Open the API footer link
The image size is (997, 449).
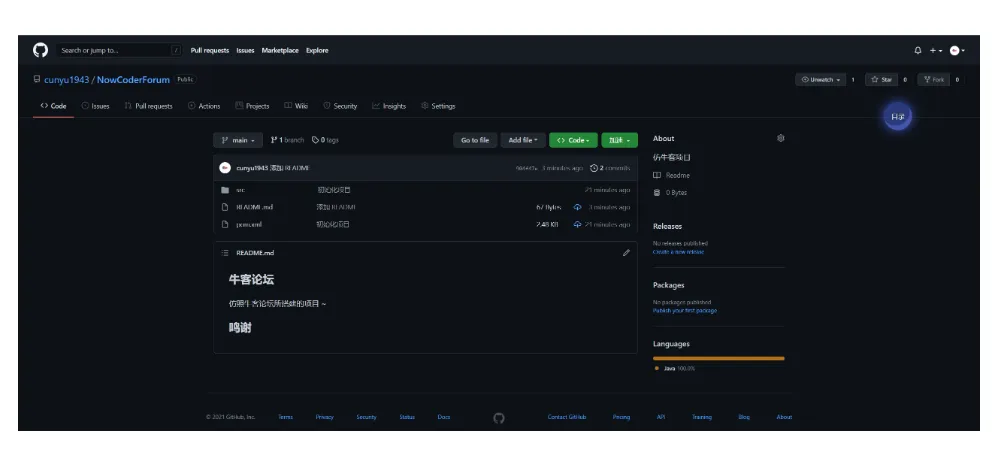661,417
